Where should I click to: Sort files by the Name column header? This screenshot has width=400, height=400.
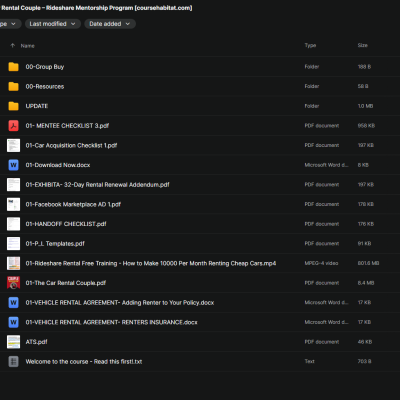[x=28, y=46]
